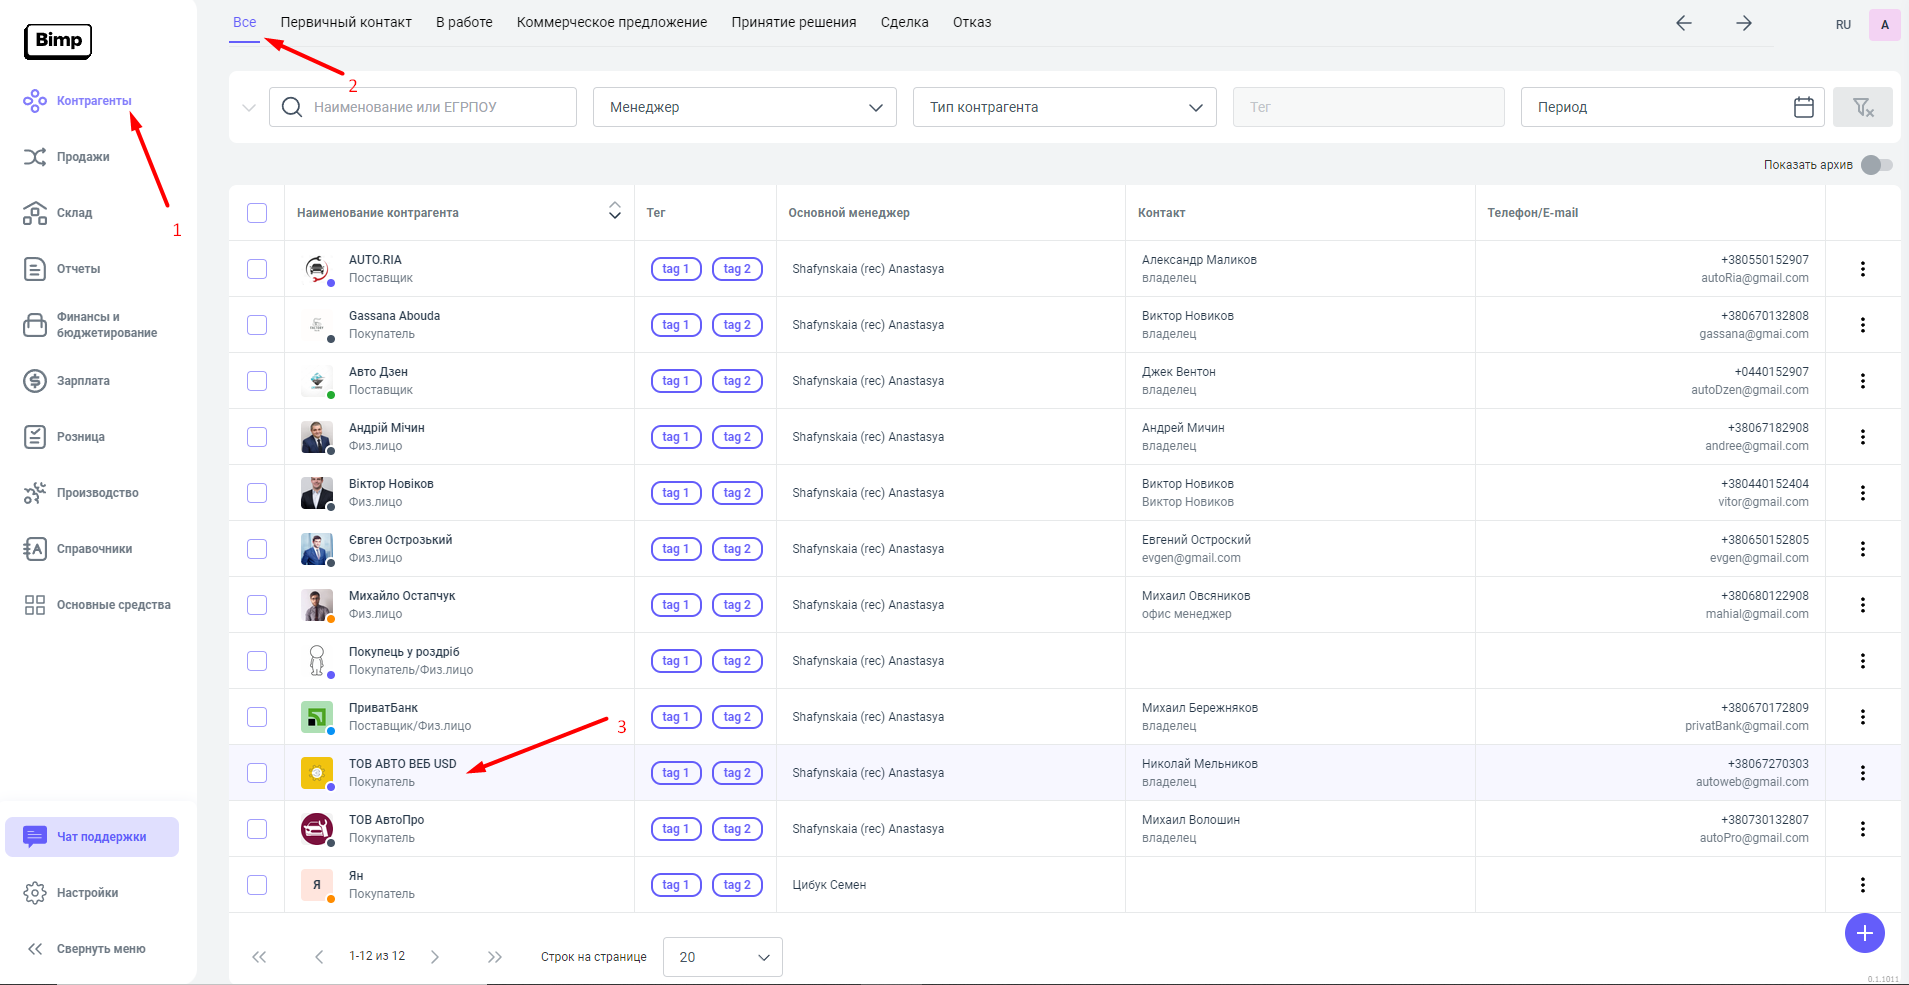Click the Продажи sales icon
This screenshot has height=985, width=1909.
[35, 157]
